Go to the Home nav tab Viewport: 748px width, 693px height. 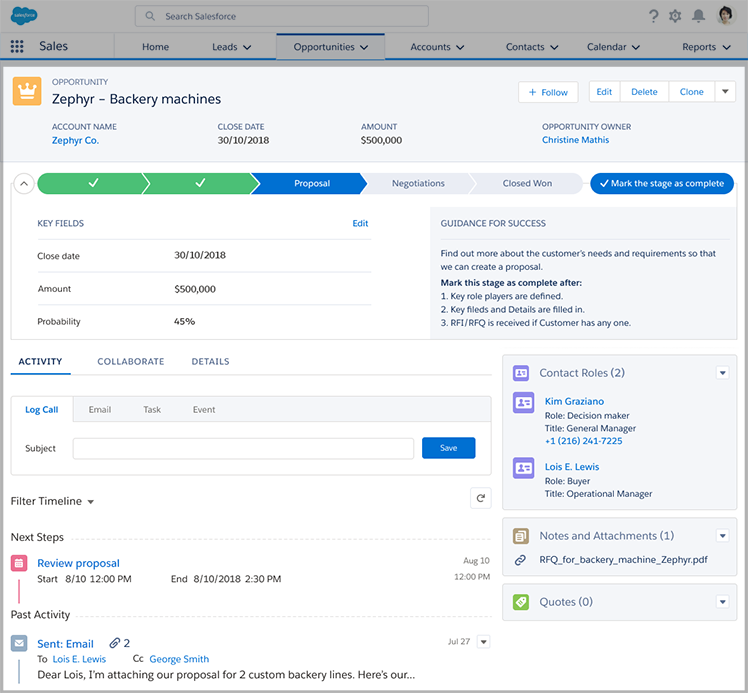click(156, 47)
